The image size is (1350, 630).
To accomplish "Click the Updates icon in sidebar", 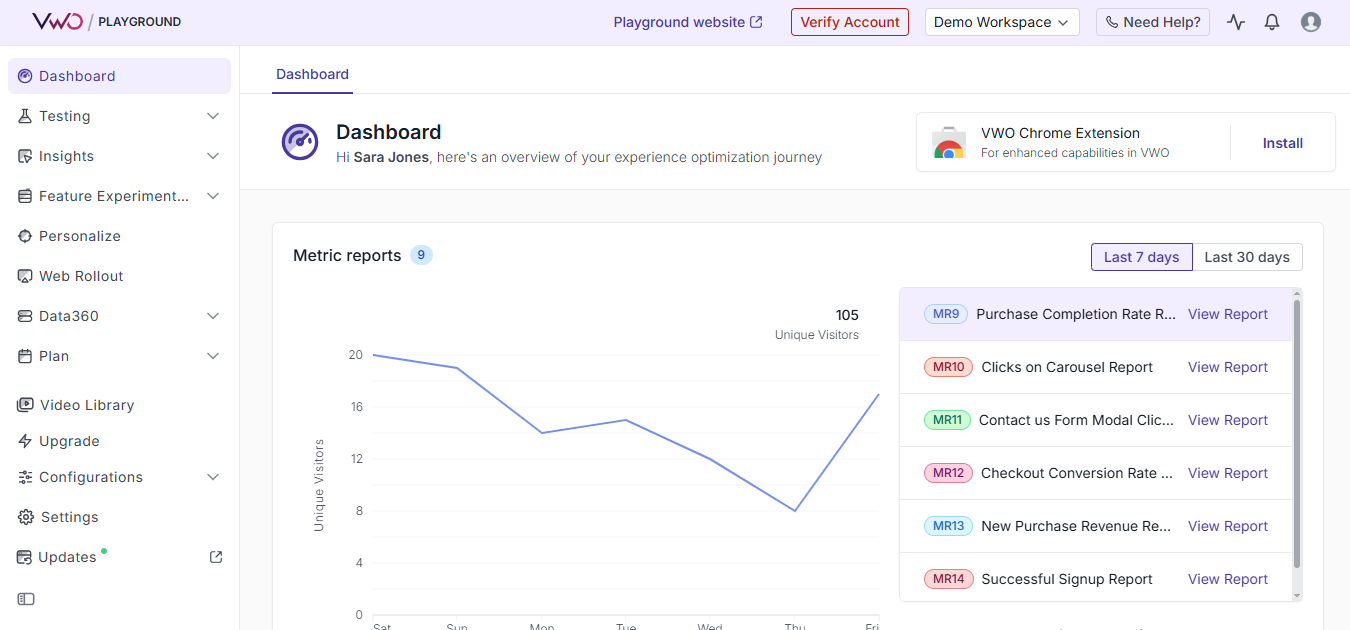I will (x=25, y=557).
